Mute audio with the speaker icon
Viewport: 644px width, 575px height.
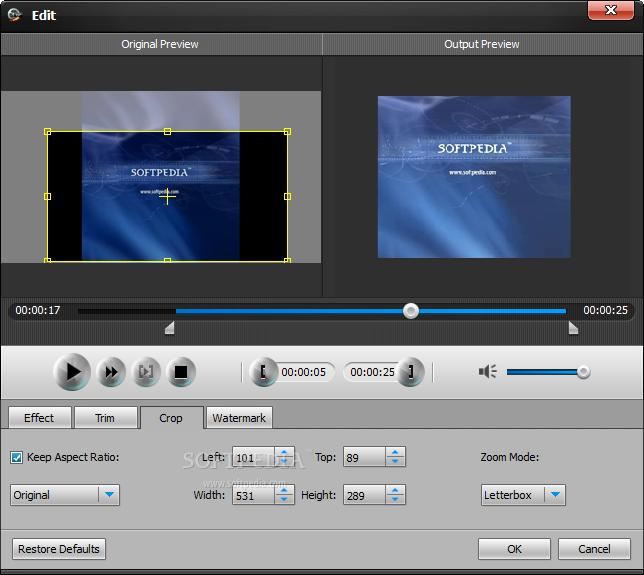click(488, 372)
